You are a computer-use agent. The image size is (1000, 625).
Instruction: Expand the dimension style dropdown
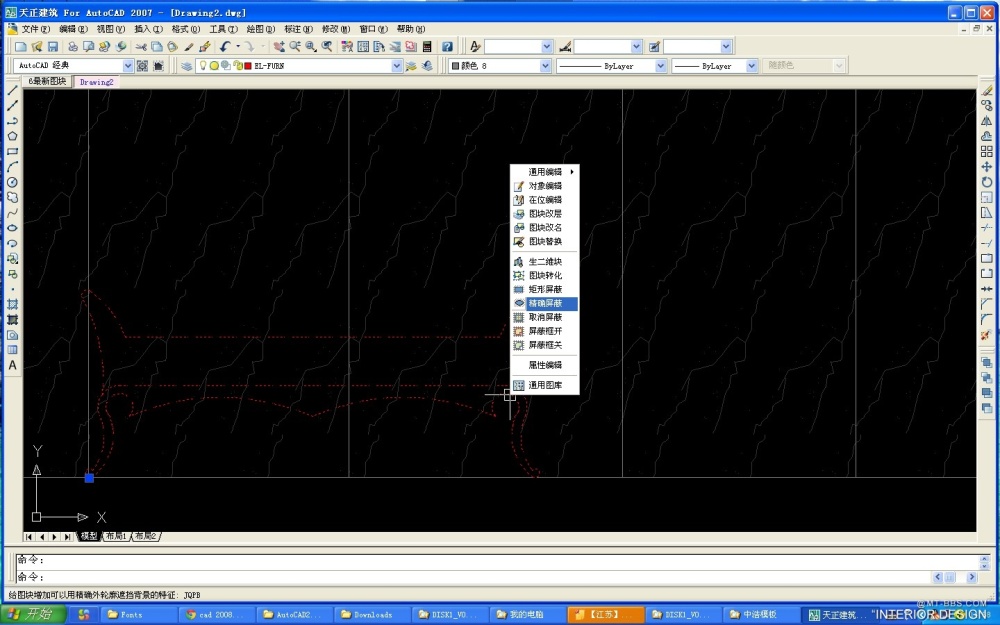tap(636, 47)
